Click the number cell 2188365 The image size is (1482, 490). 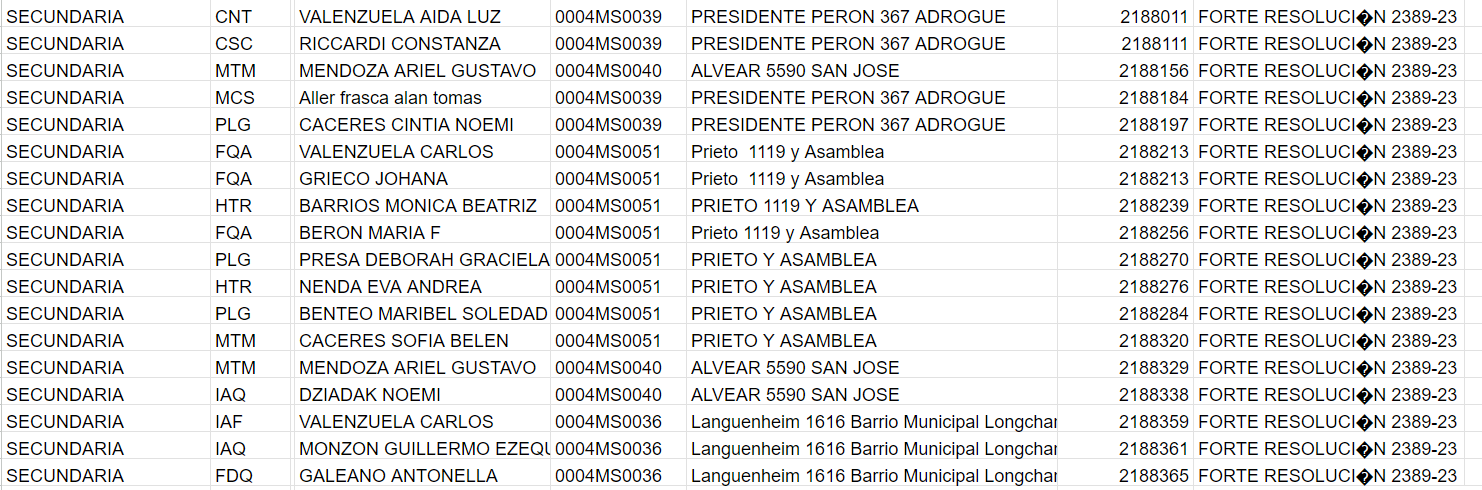click(x=1154, y=476)
